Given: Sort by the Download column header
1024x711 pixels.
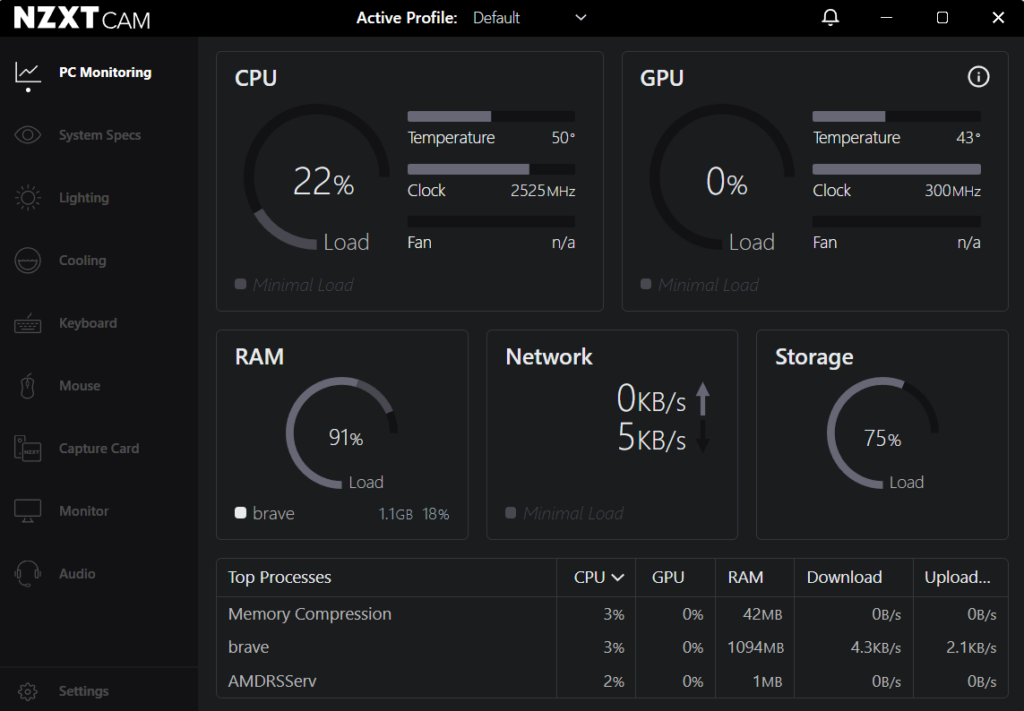Looking at the screenshot, I should tap(844, 577).
